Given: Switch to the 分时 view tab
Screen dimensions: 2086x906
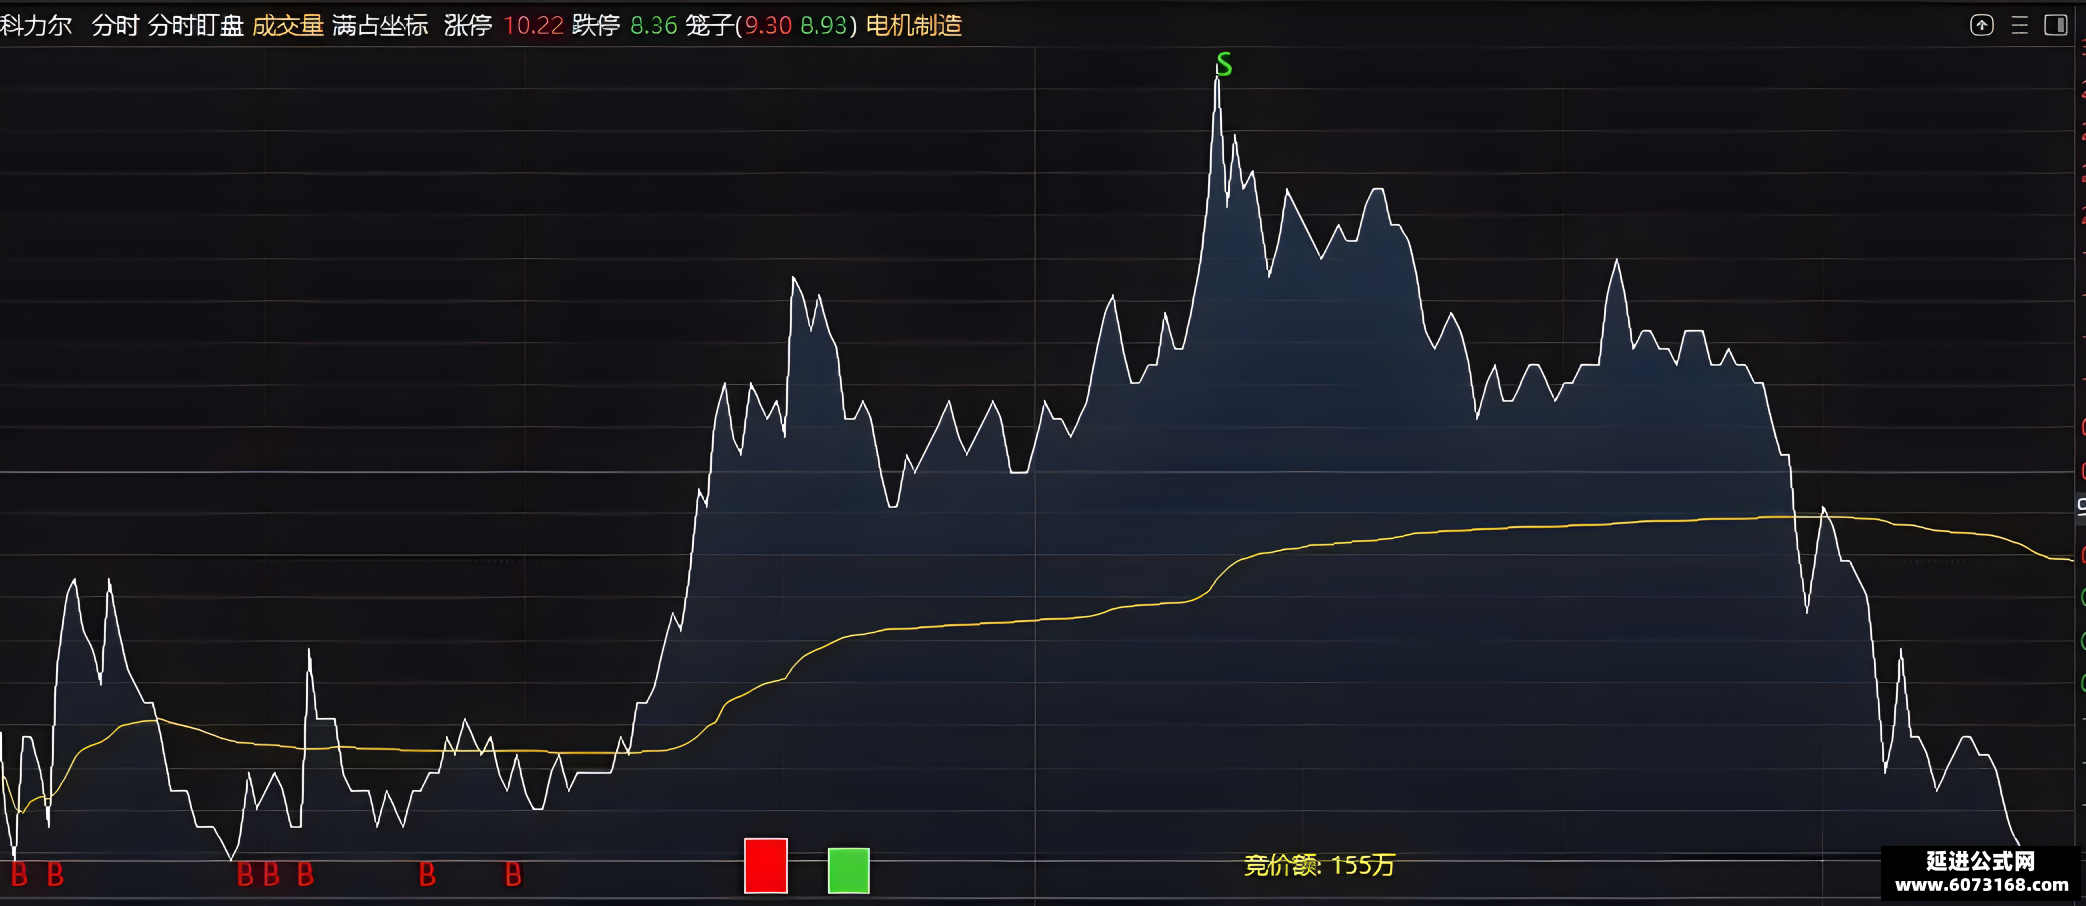Looking at the screenshot, I should [x=115, y=25].
